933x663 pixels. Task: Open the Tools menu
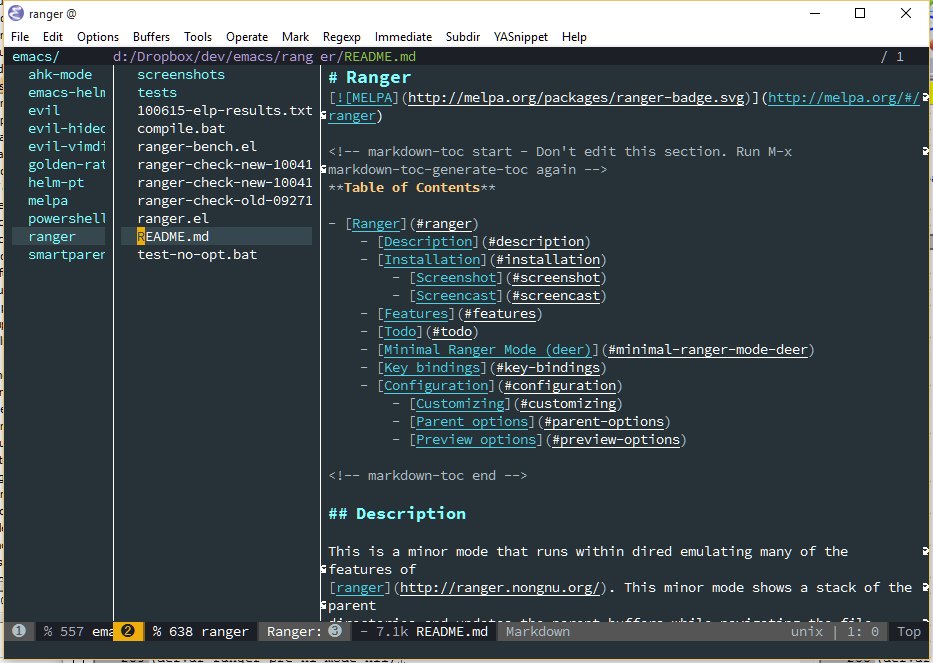198,37
